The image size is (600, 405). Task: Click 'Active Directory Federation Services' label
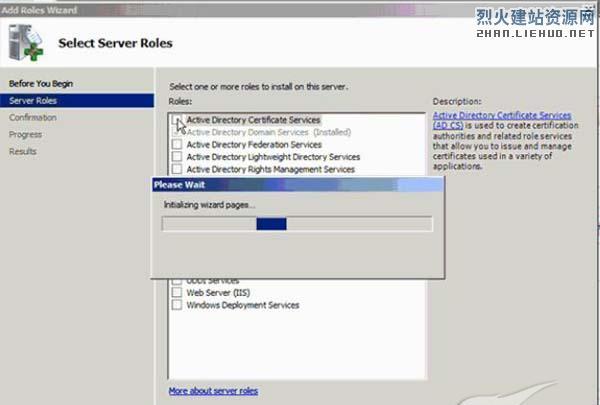pyautogui.click(x=254, y=144)
